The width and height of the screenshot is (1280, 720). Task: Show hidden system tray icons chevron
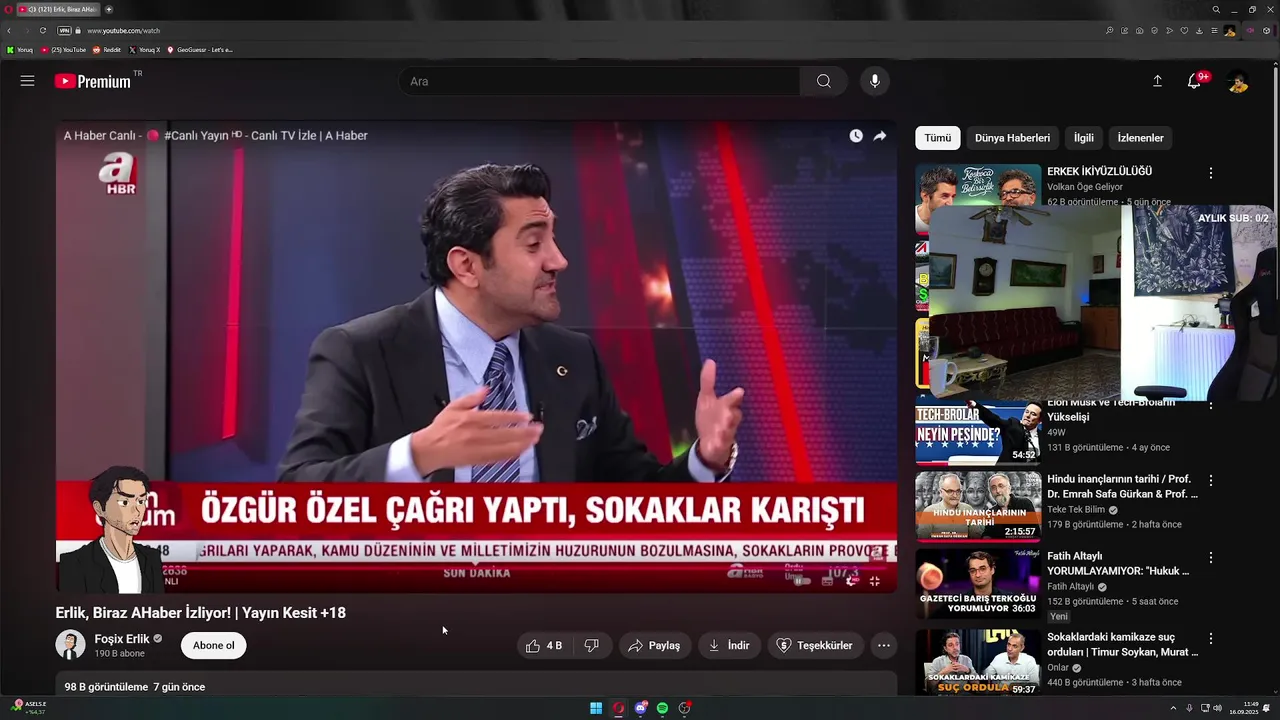[x=1173, y=708]
